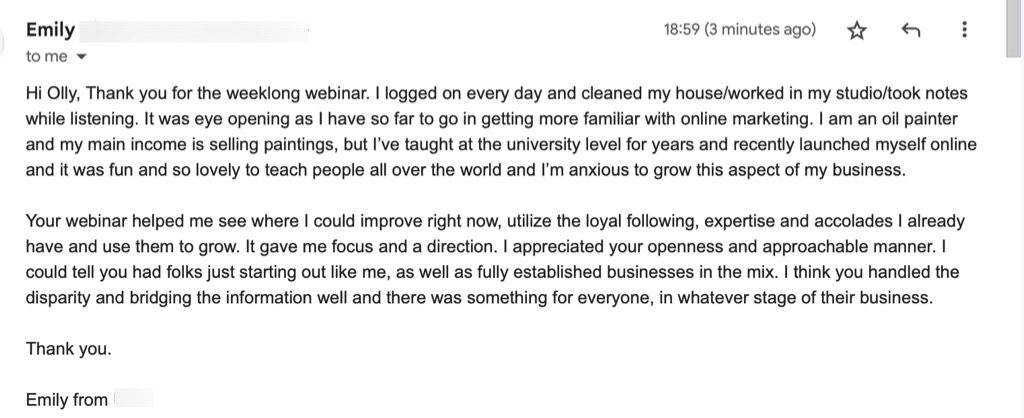The width and height of the screenshot is (1024, 418).
Task: Click line beginning "Your webinar helped me see"
Action: pyautogui.click(x=495, y=221)
